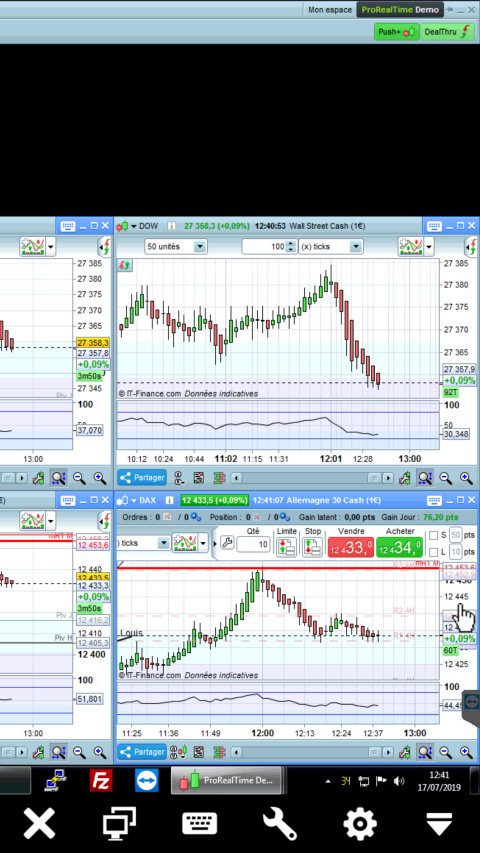Screen dimensions: 480x853
Task: Click the red Vendre sell button
Action: pos(350,547)
